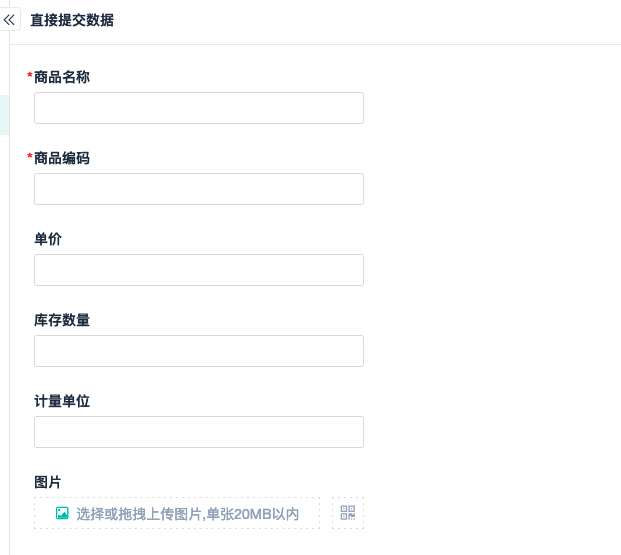Focus the 商品编码 input field
This screenshot has width=621, height=555.
pyautogui.click(x=198, y=189)
